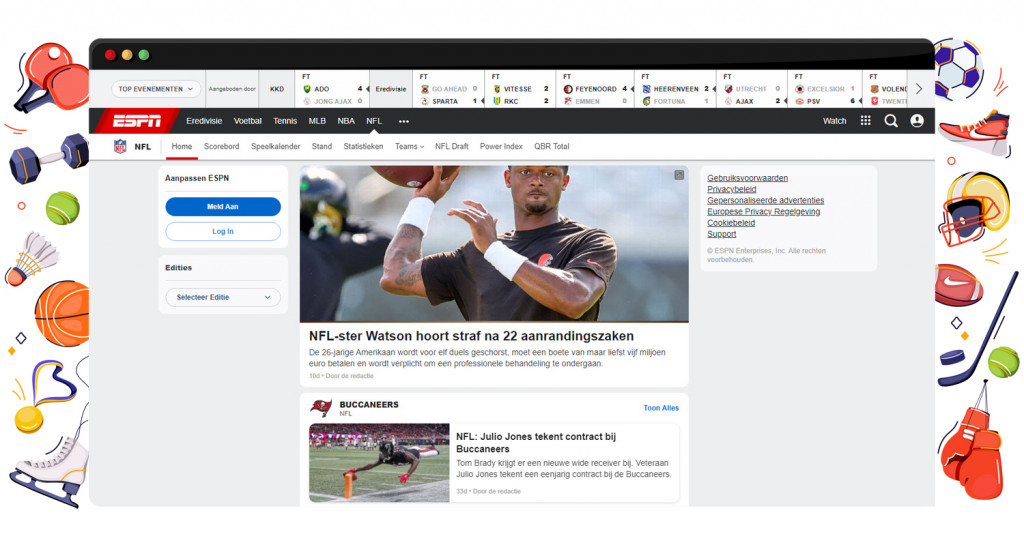Open the Voetbal menu item
Viewport: 1024px width, 545px height.
click(248, 121)
